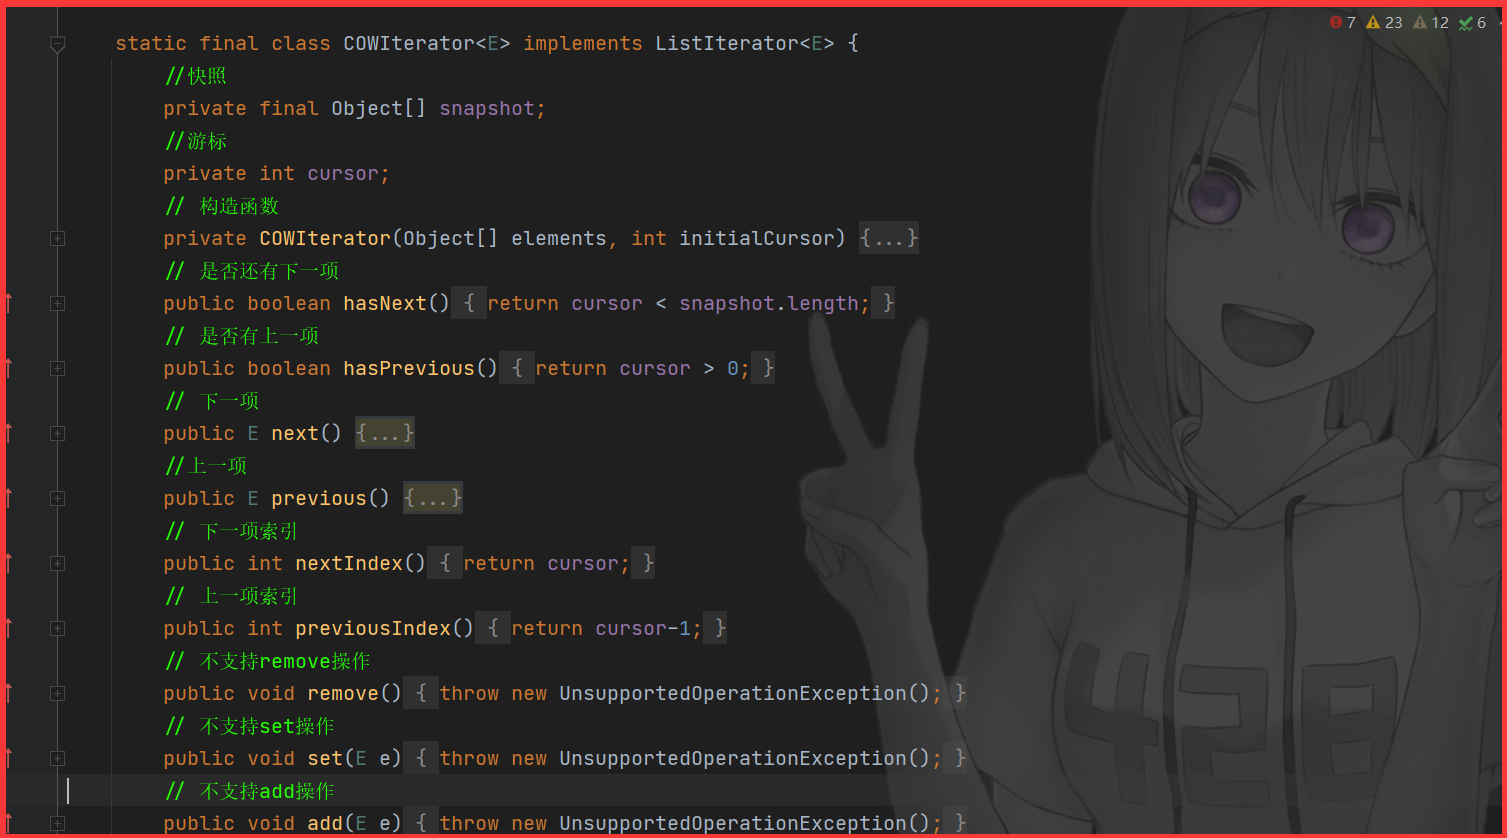Click the snapshot field in its declaration

(x=487, y=108)
